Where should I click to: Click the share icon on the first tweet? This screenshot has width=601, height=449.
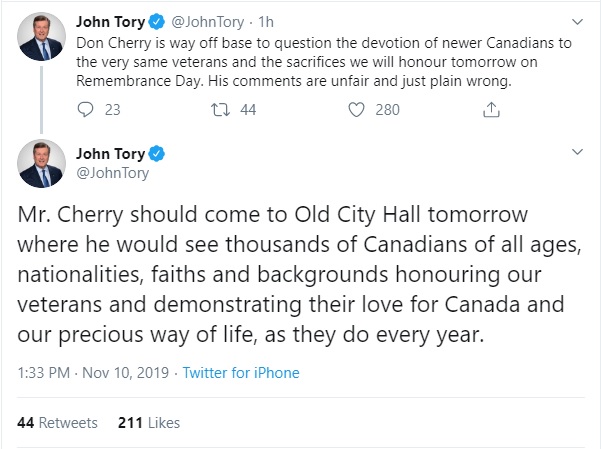491,110
